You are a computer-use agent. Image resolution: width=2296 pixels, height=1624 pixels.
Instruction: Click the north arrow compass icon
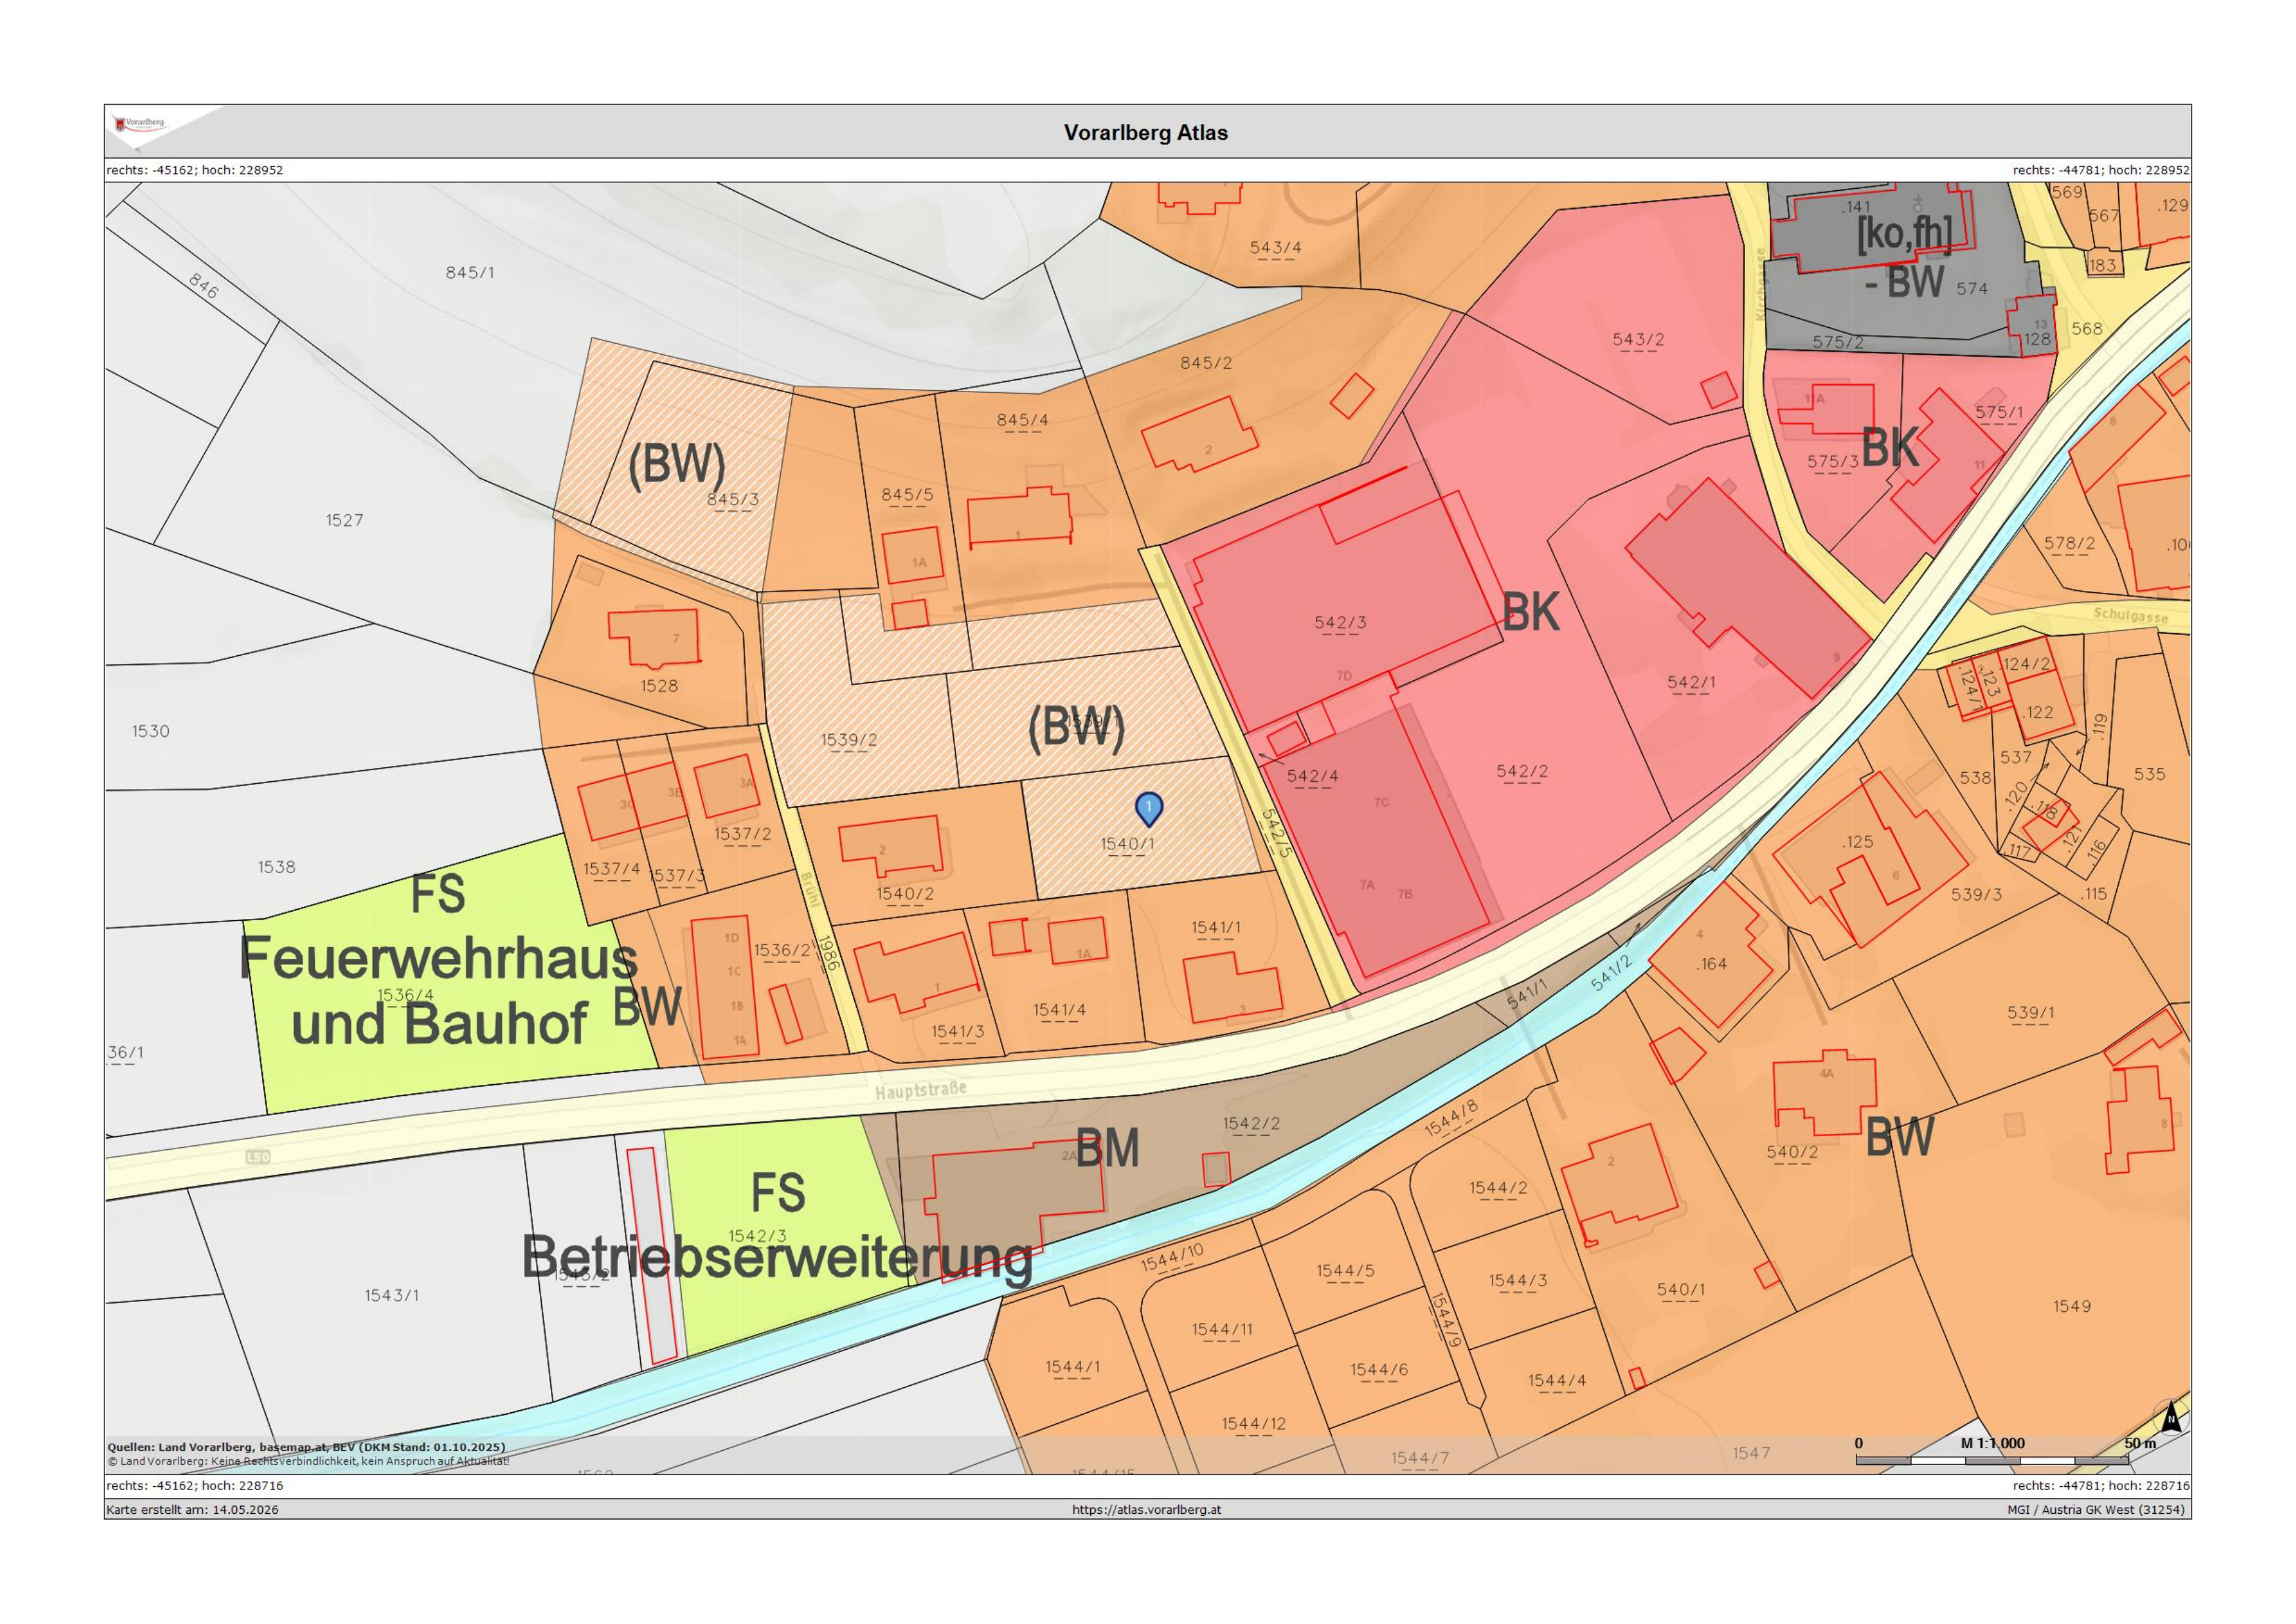point(2171,1417)
